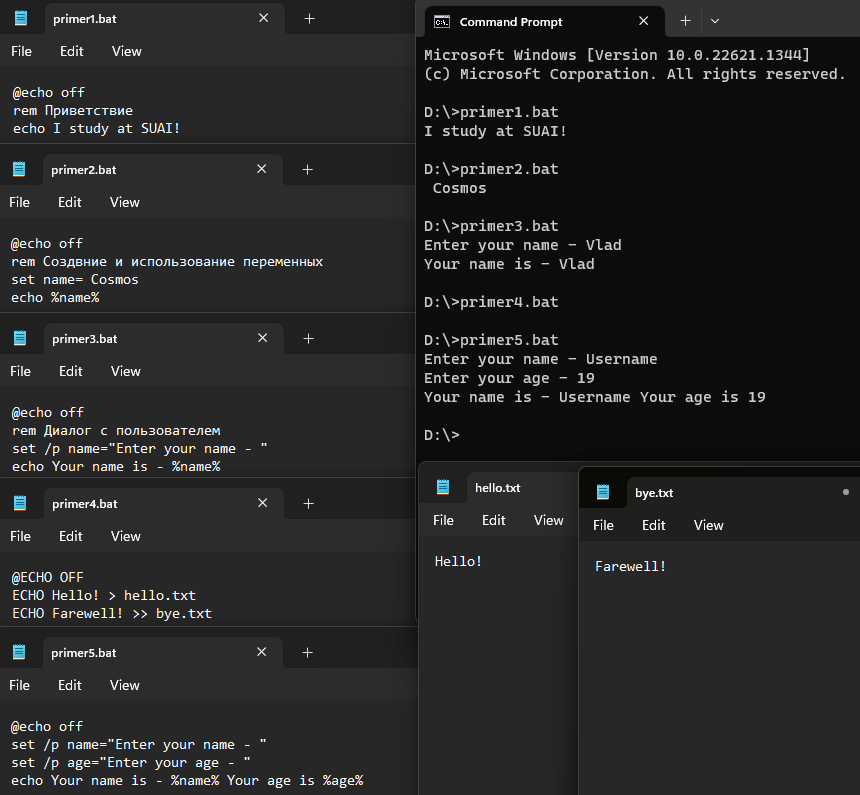The image size is (860, 795).
Task: Add a new tab in primer2.bat window
Action: (x=308, y=170)
